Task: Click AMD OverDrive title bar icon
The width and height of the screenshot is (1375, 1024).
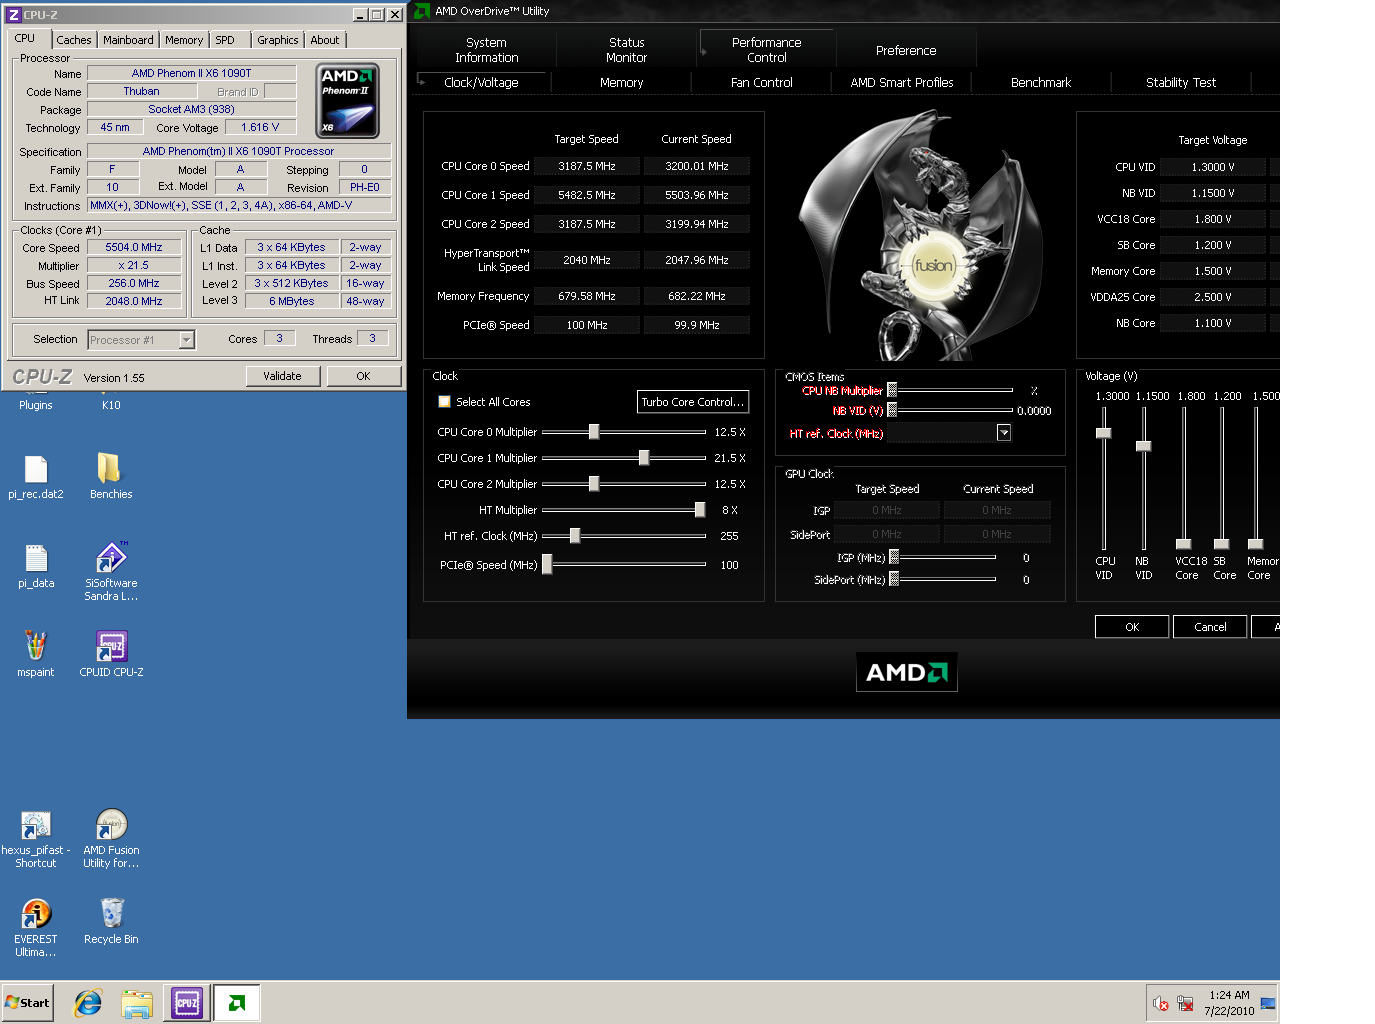Action: (x=421, y=11)
